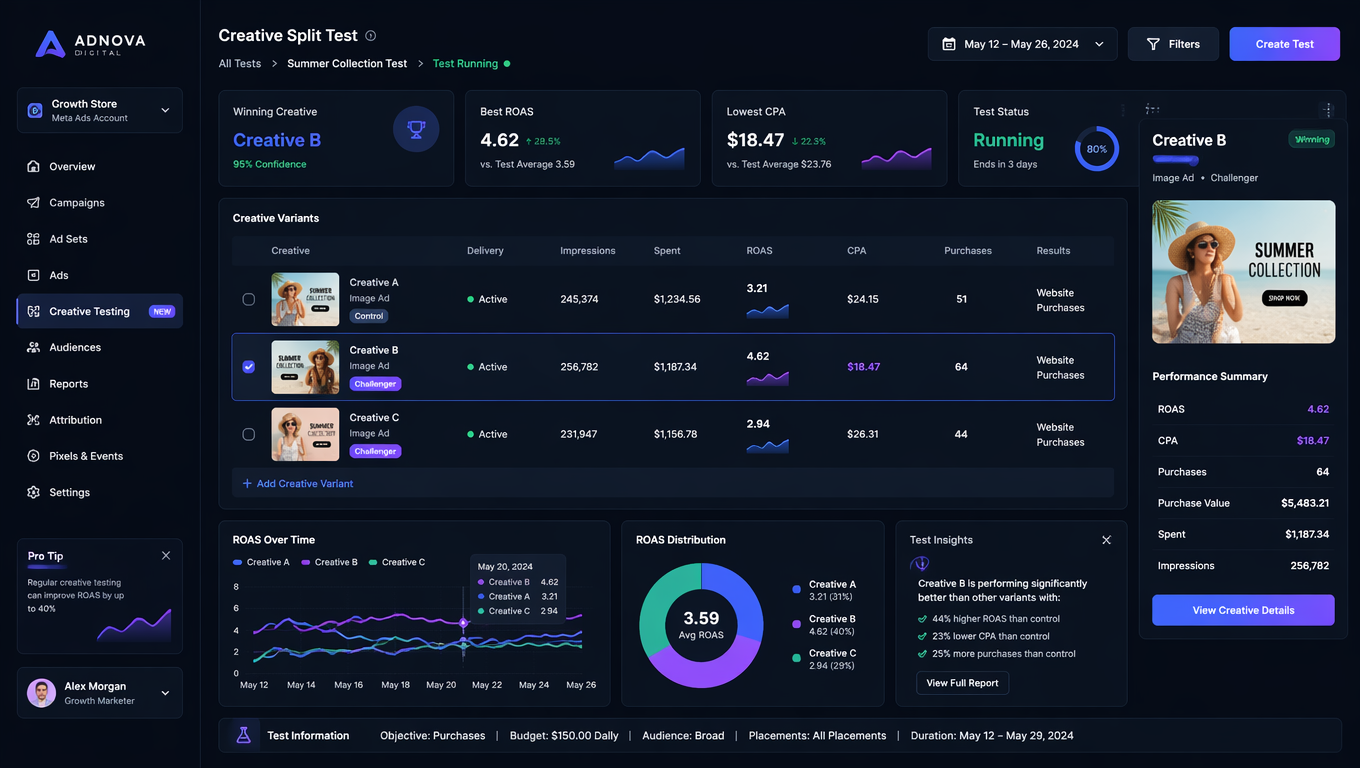This screenshot has height=768, width=1360.
Task: Close the Test Insights panel
Action: [x=1106, y=540]
